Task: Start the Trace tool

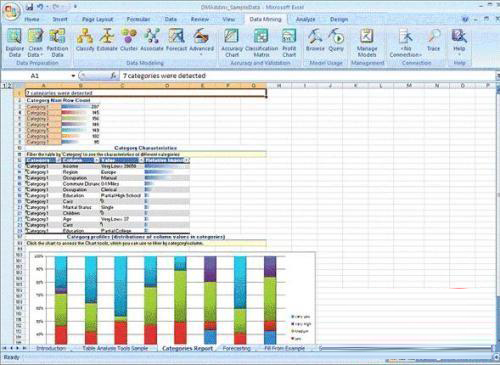Action: 433,40
